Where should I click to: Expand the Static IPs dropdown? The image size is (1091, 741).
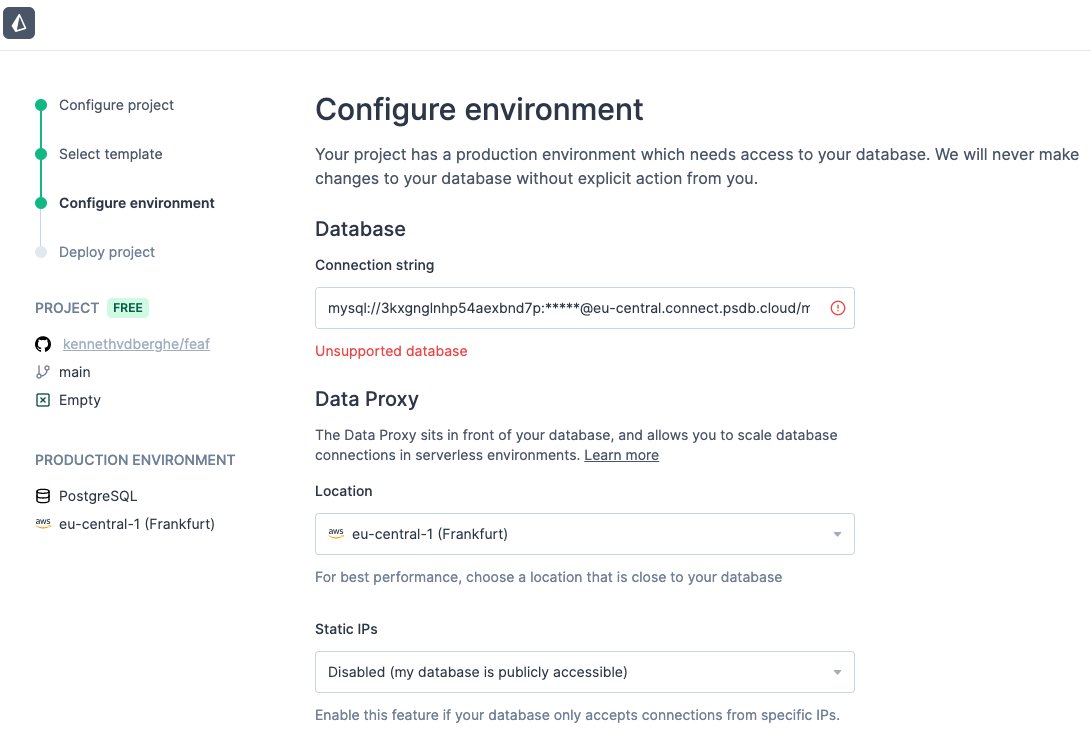584,672
